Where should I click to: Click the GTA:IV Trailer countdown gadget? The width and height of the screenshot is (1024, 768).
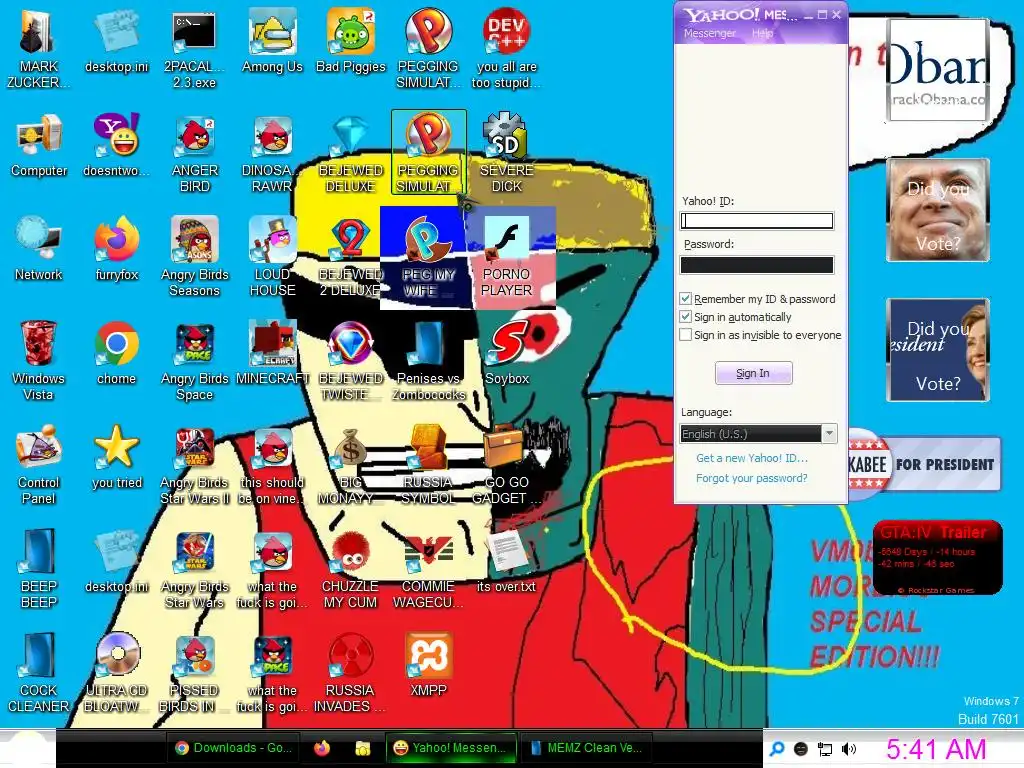coord(938,557)
